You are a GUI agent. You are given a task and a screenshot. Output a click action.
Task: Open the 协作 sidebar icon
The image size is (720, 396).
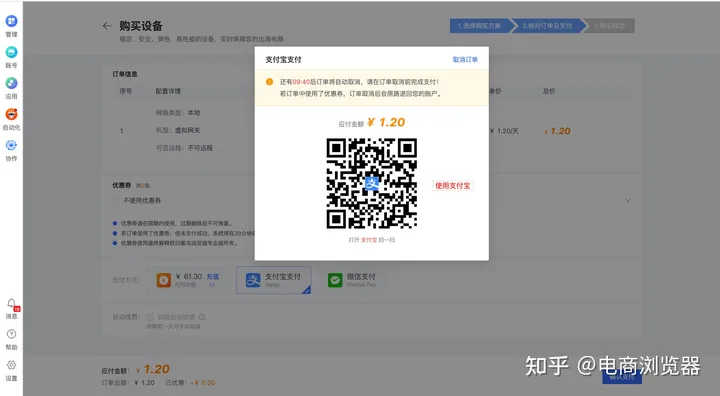pyautogui.click(x=11, y=145)
